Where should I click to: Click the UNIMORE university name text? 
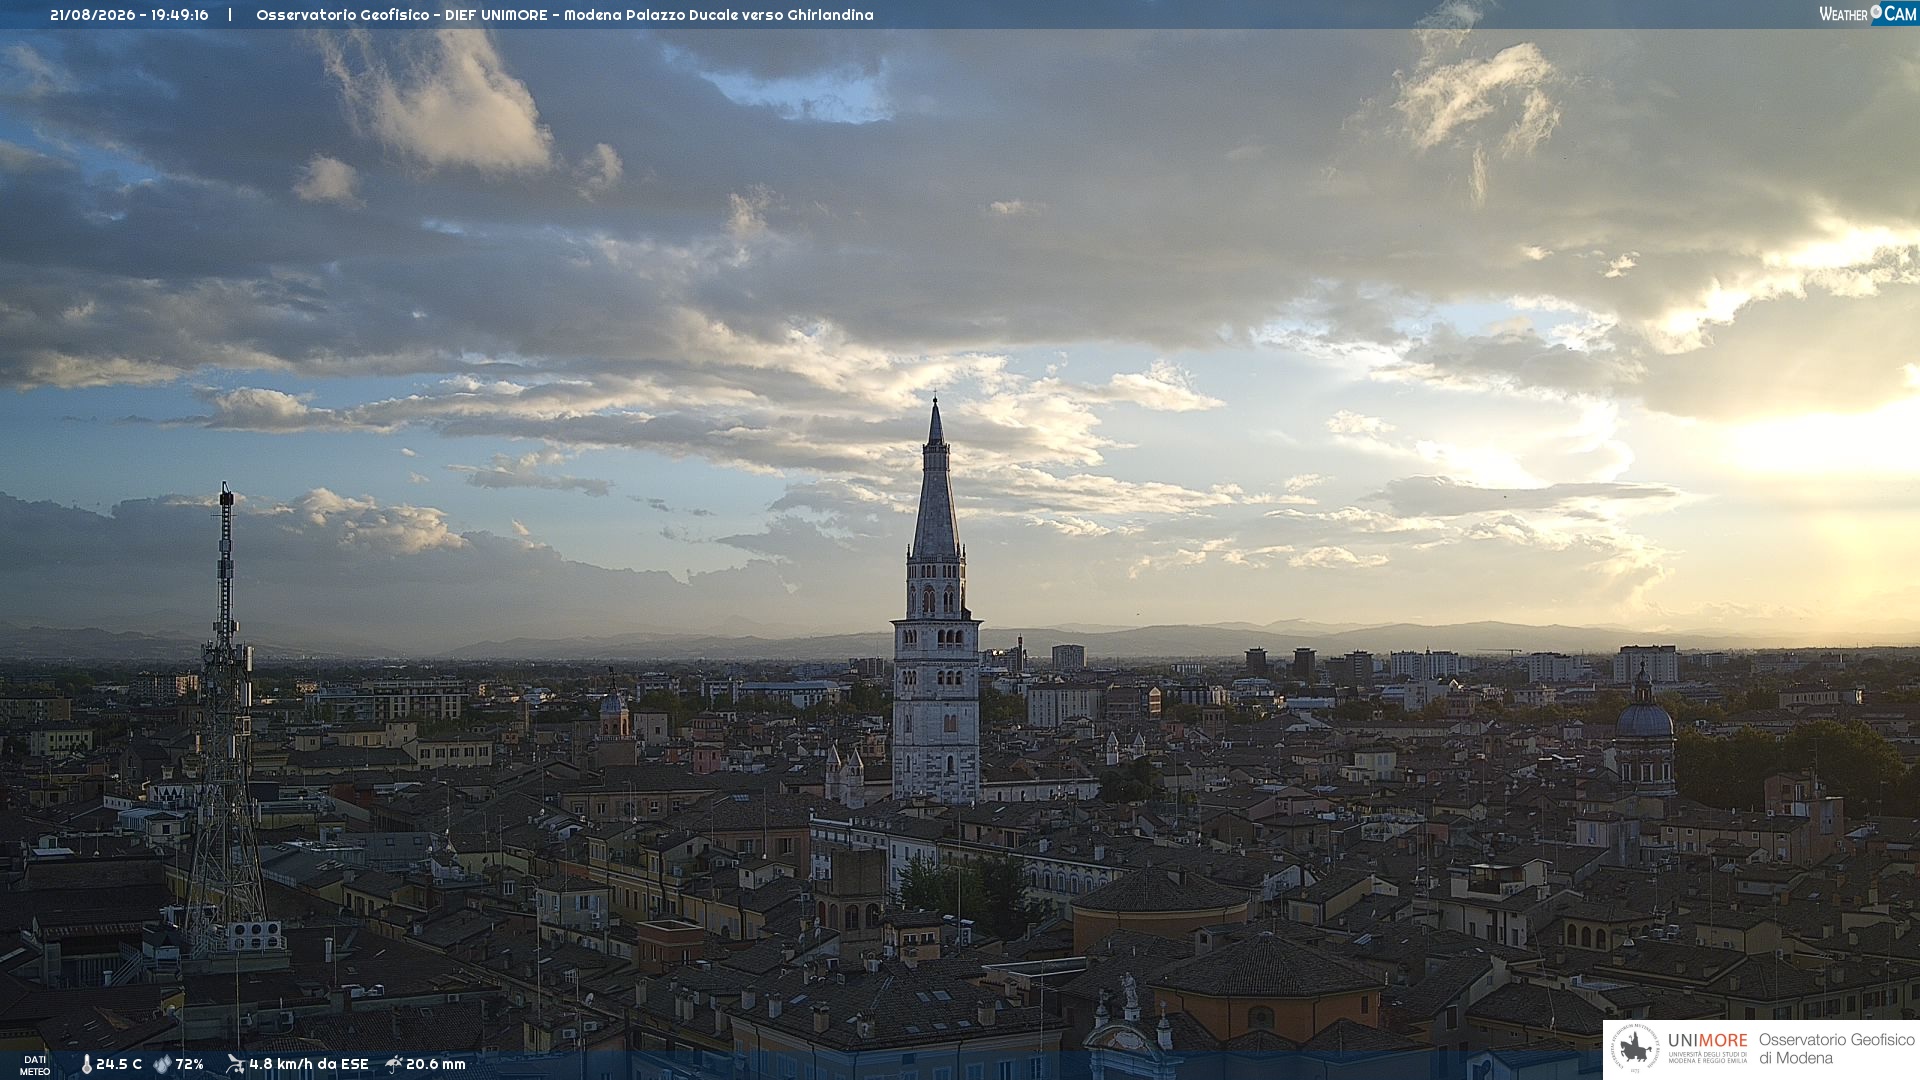(x=1708, y=1041)
